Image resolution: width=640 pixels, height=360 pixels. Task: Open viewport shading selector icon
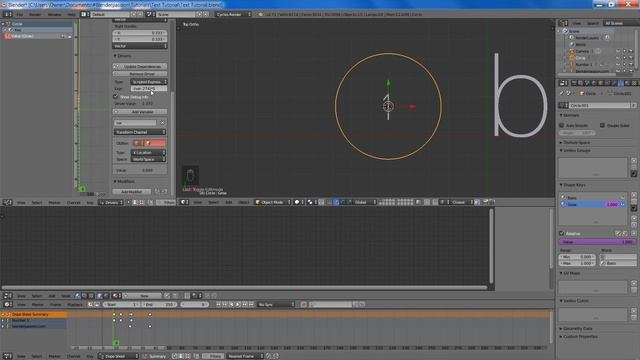[299, 202]
